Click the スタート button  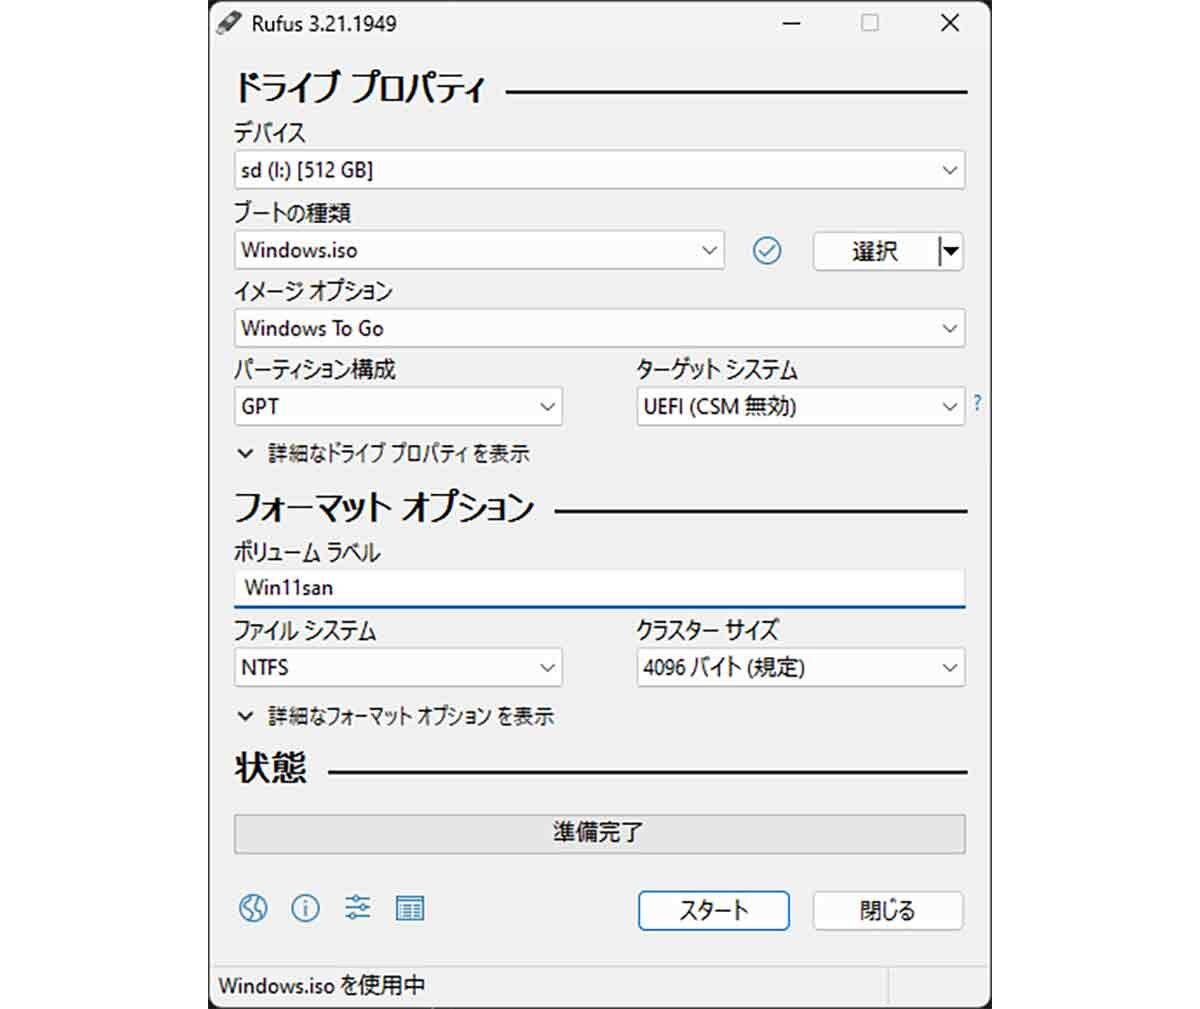pos(714,911)
